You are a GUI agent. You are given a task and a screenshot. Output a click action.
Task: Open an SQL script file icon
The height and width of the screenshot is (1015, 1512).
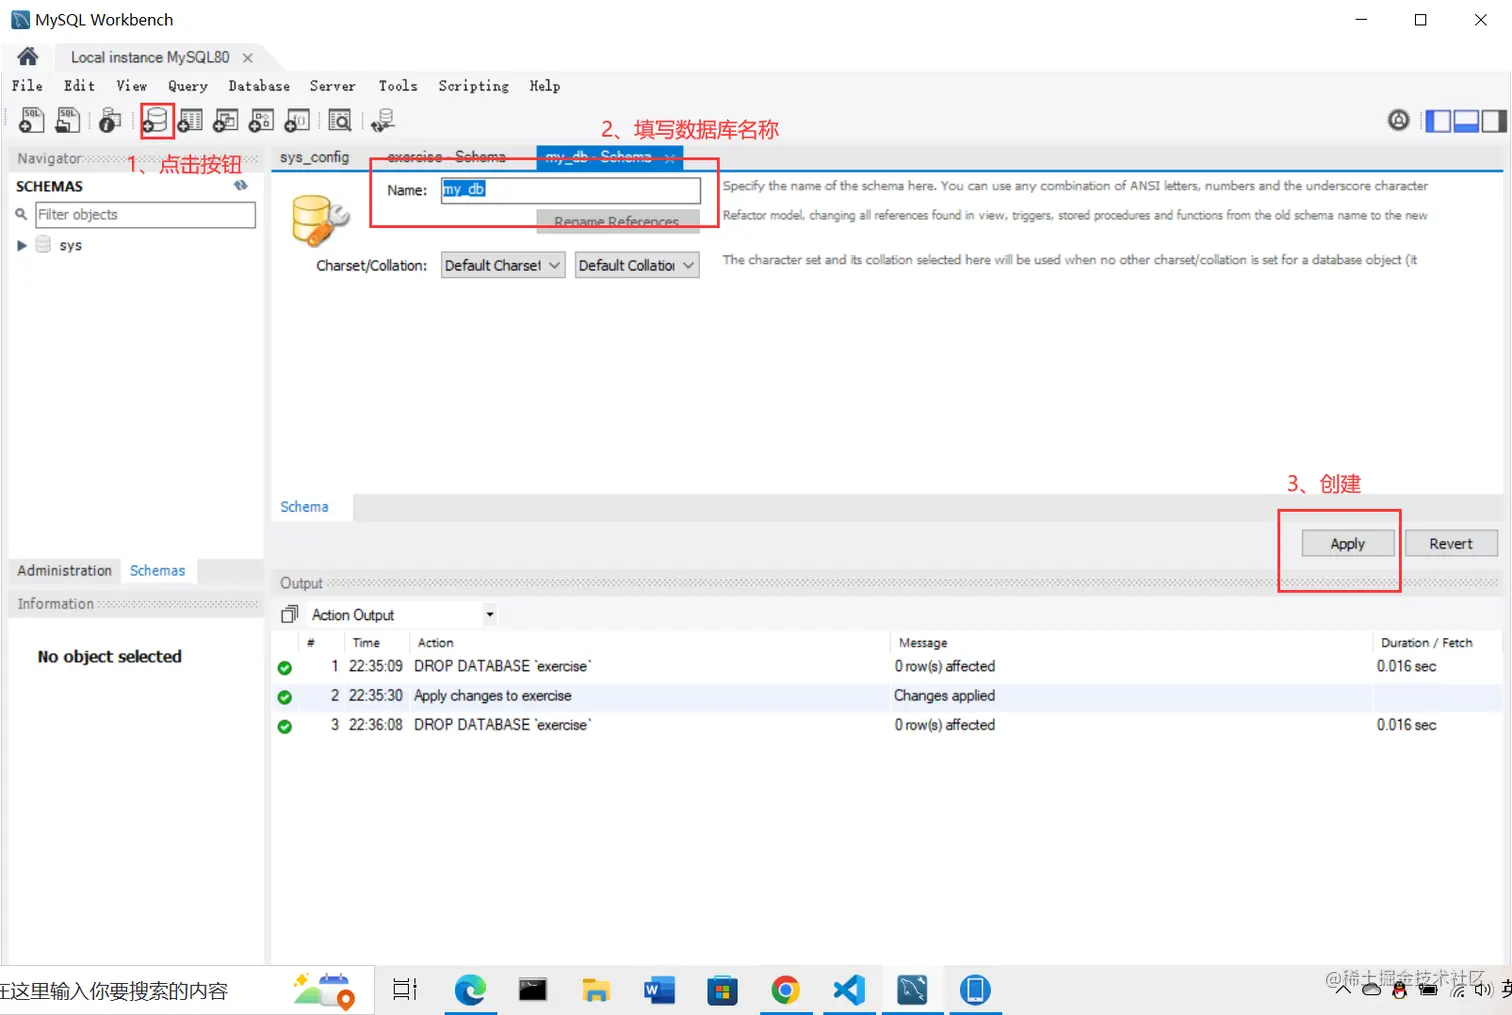tap(67, 121)
